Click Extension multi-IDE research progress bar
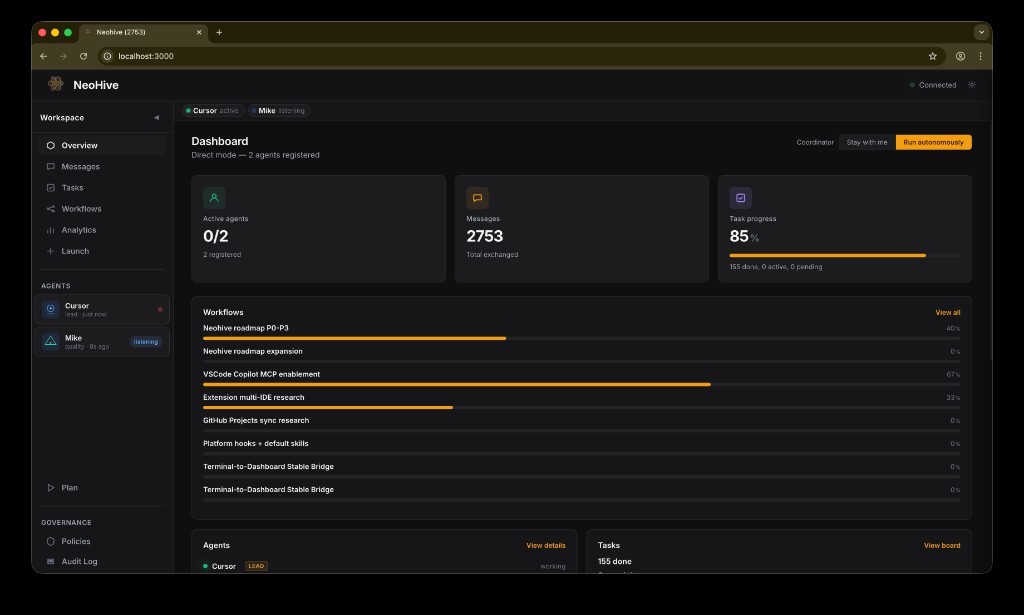The width and height of the screenshot is (1024, 615). [581, 407]
